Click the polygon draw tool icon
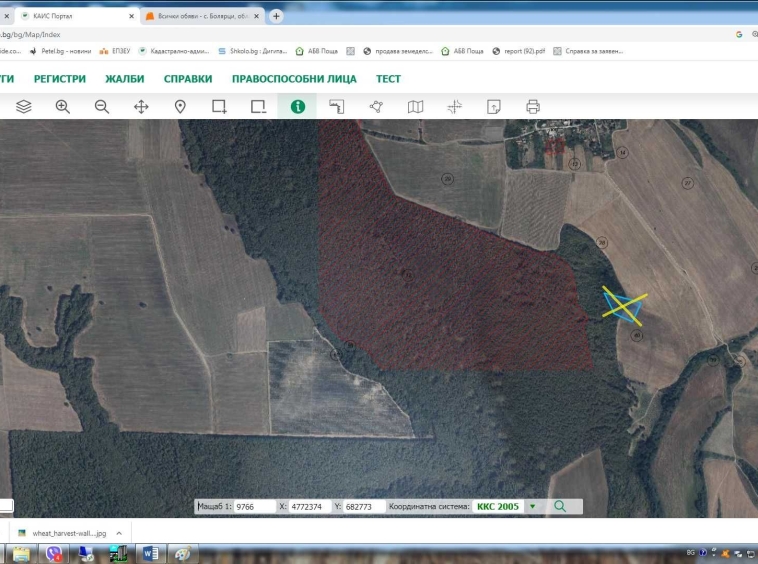758x564 pixels. [376, 107]
